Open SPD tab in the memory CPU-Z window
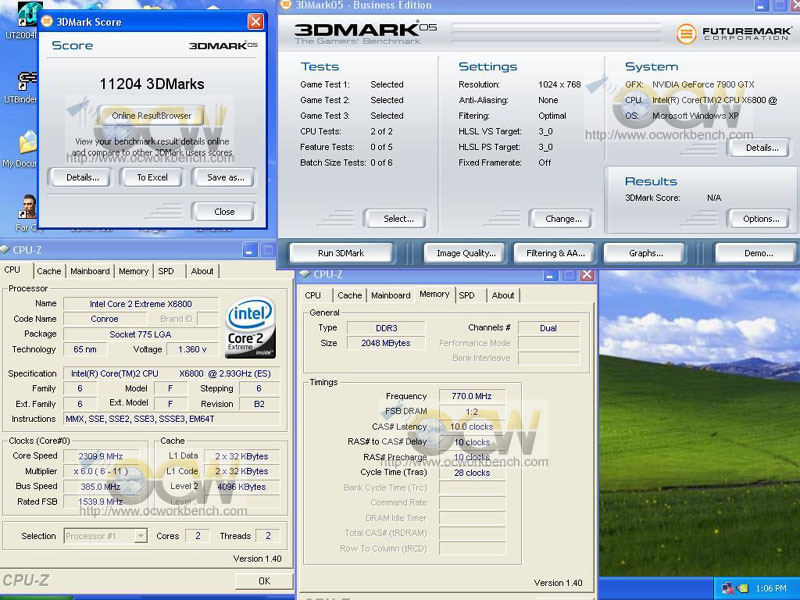 (466, 295)
